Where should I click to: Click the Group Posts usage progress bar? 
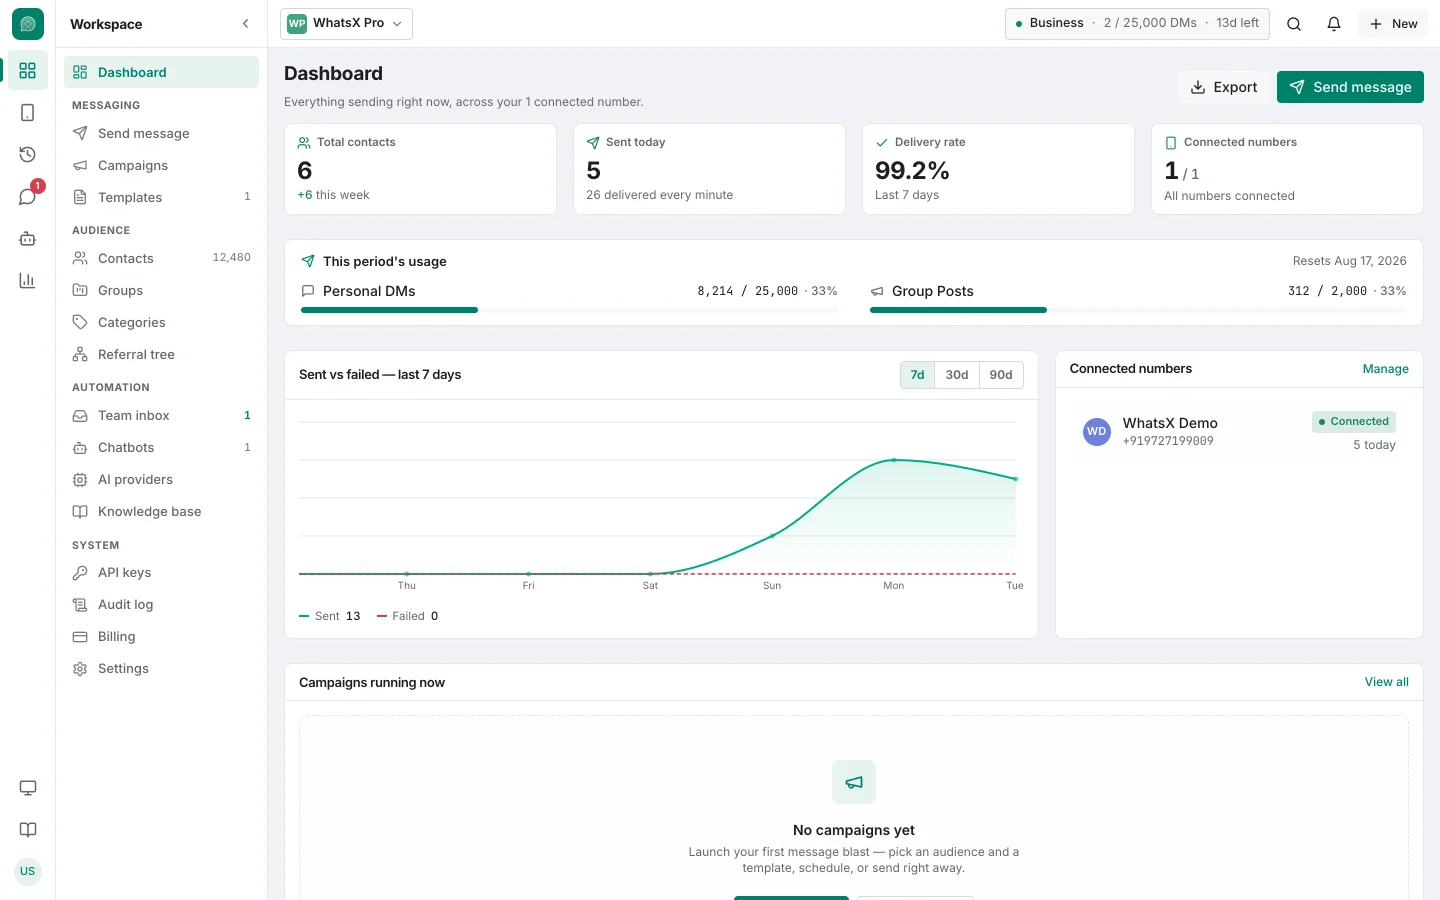click(1138, 310)
